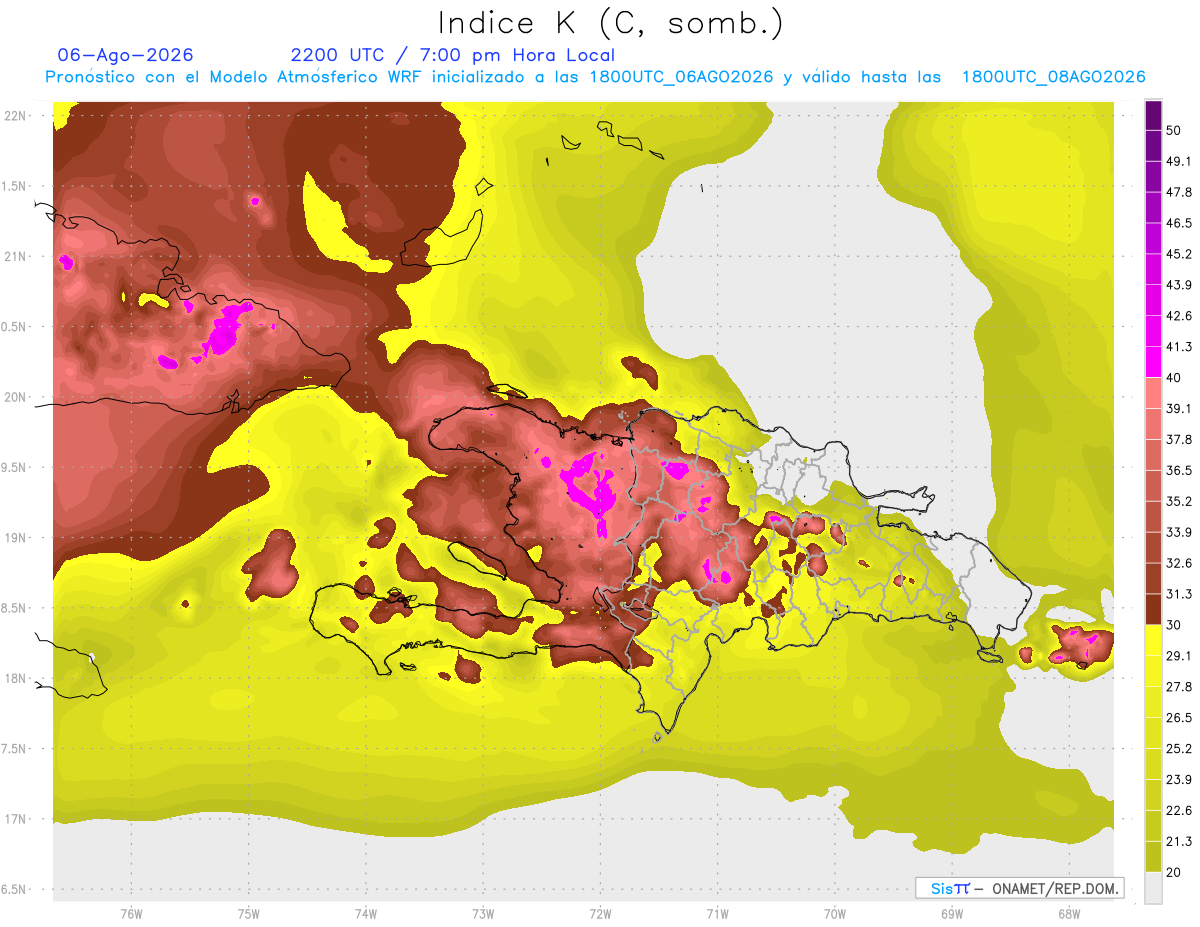Click the colorbar value "42.6"
This screenshot has height=927, width=1200.
coord(1179,316)
